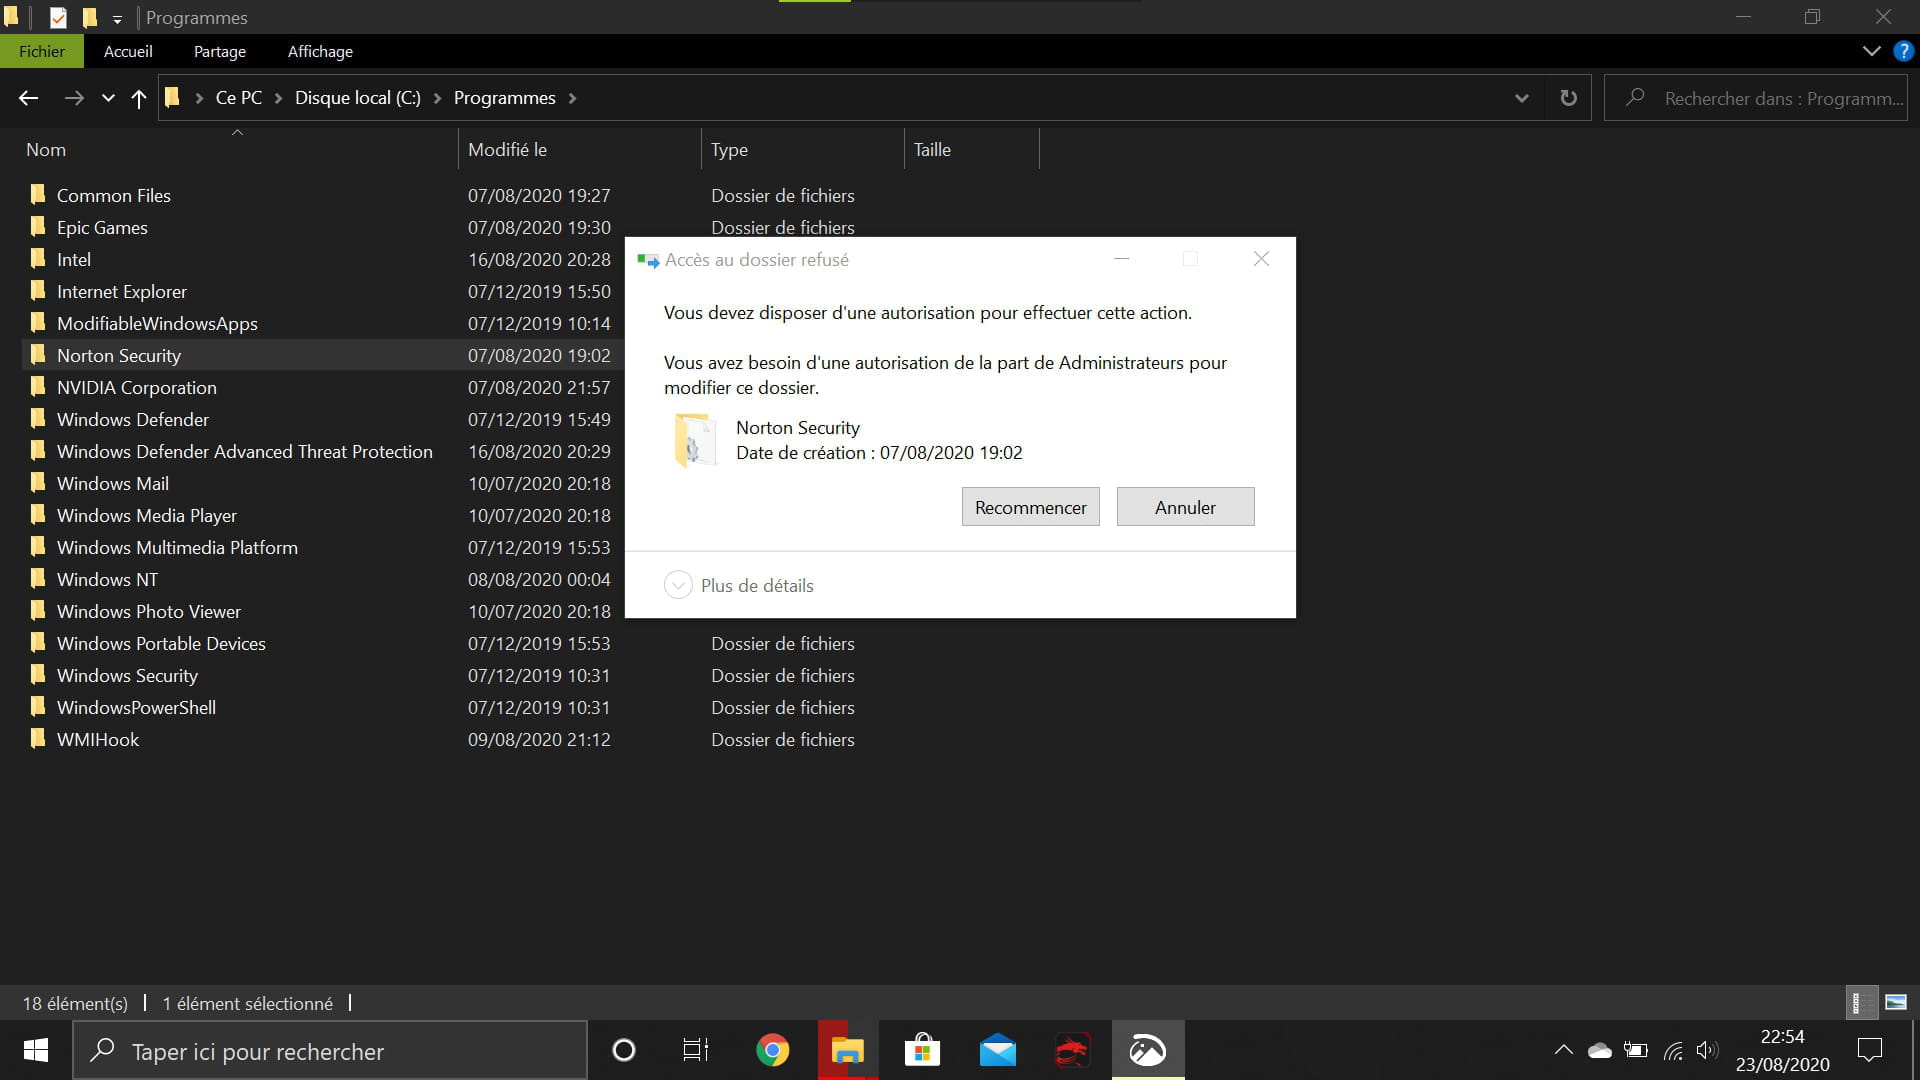1920x1080 pixels.
Task: Go back with the left arrow
Action: click(x=28, y=98)
